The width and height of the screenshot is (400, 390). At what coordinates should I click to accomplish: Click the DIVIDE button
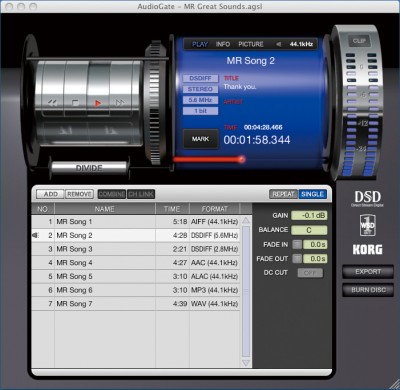(89, 168)
